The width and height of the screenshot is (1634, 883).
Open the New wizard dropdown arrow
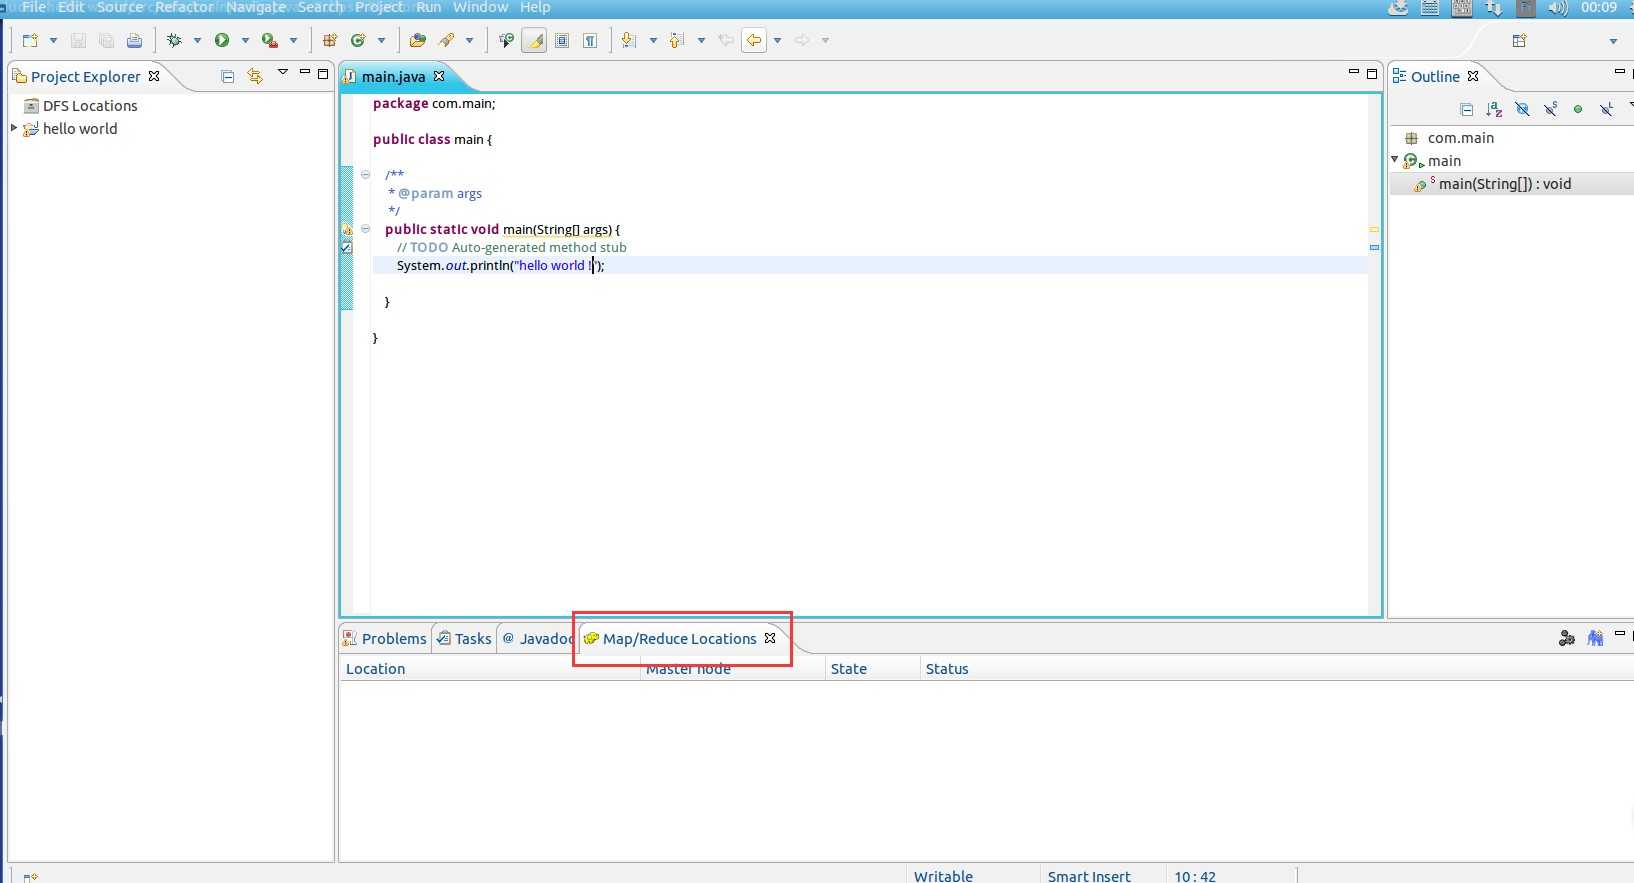53,41
